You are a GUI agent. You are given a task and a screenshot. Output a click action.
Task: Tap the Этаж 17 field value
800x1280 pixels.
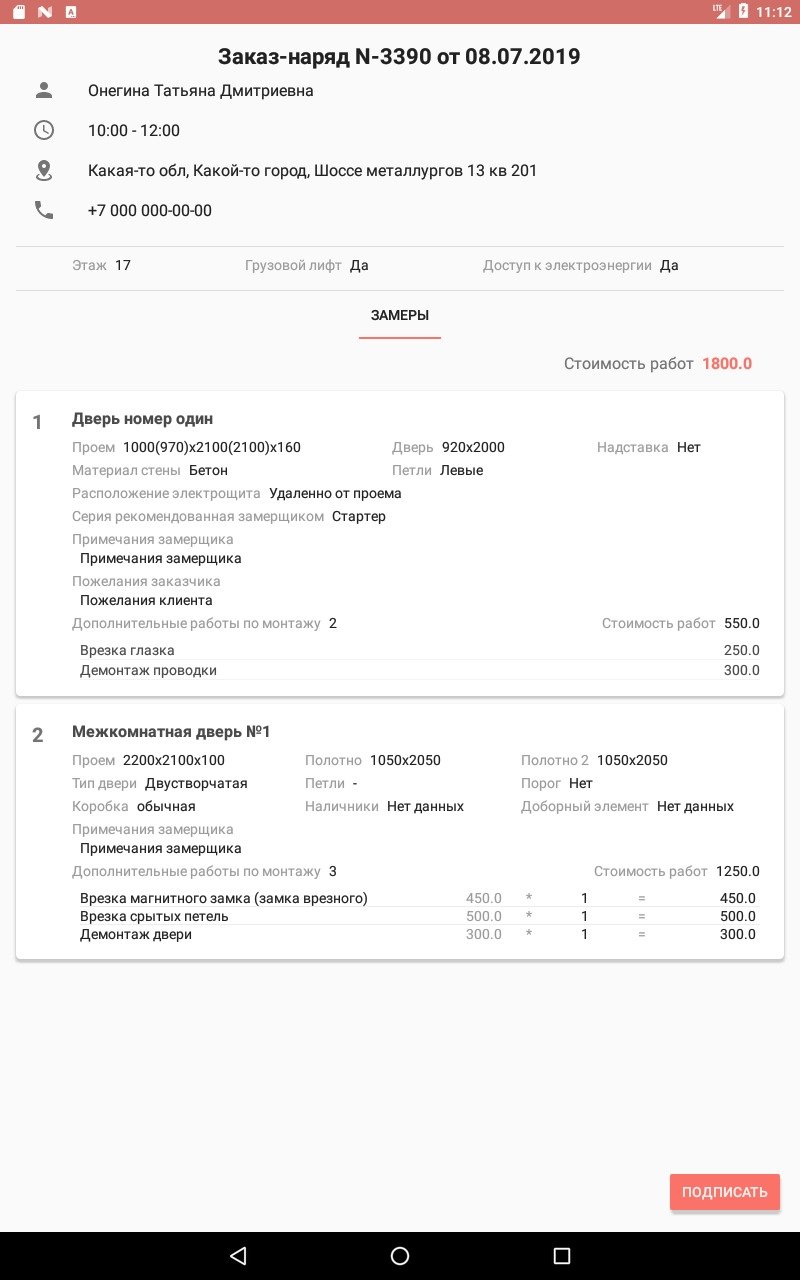(x=106, y=265)
